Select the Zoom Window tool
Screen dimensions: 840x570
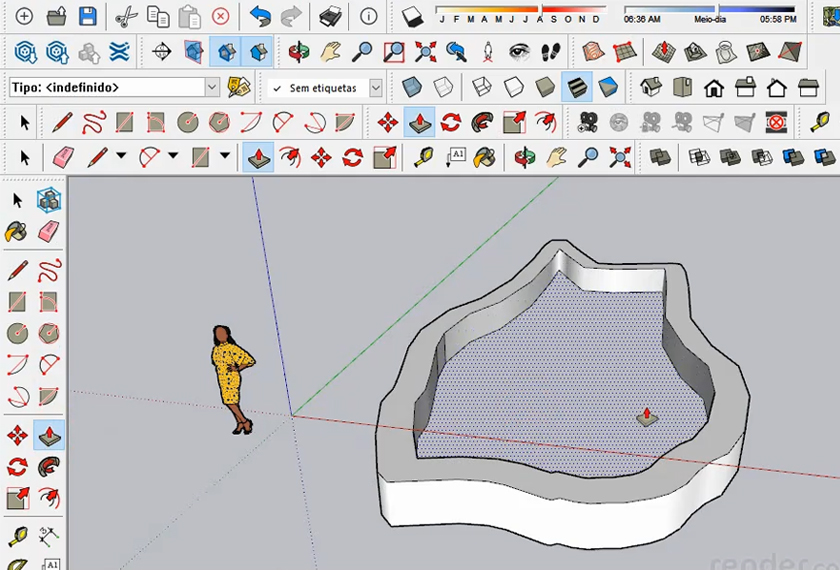pyautogui.click(x=394, y=51)
